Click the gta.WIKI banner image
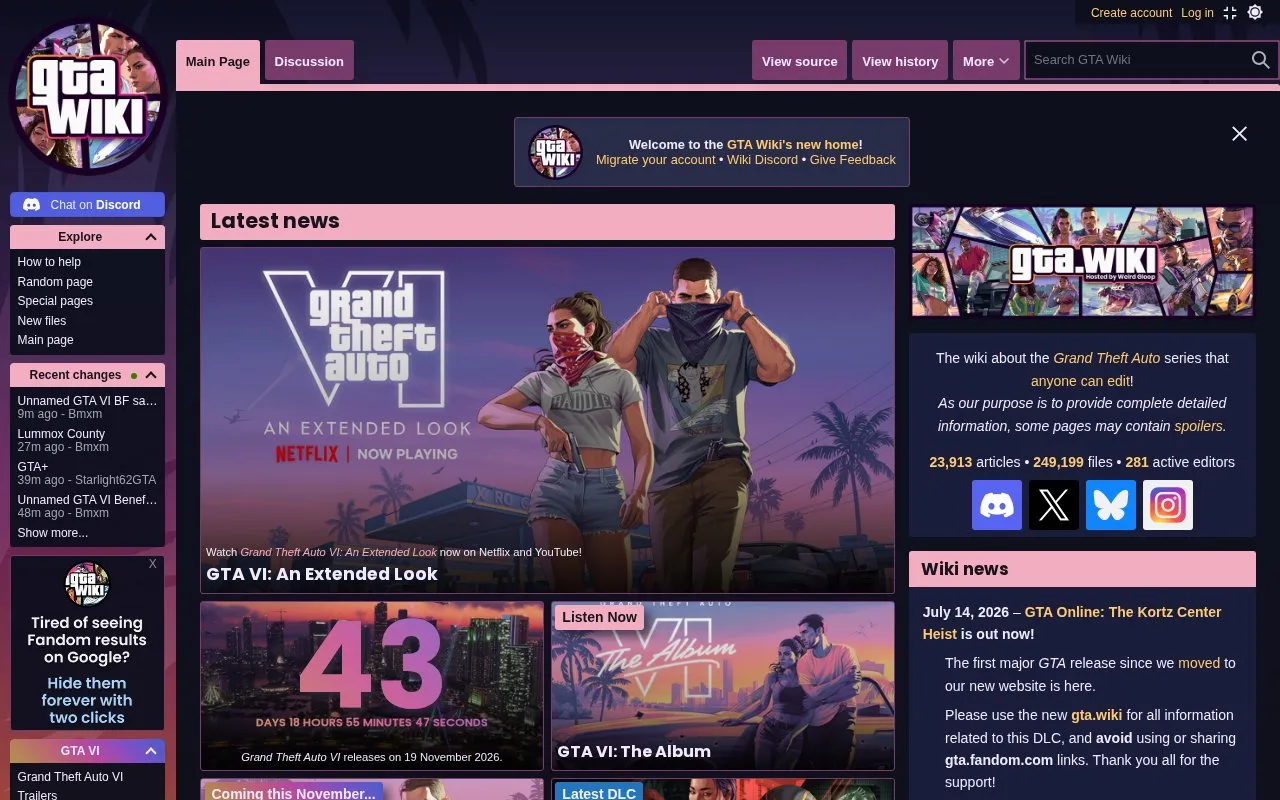This screenshot has height=800, width=1280. [x=1082, y=262]
